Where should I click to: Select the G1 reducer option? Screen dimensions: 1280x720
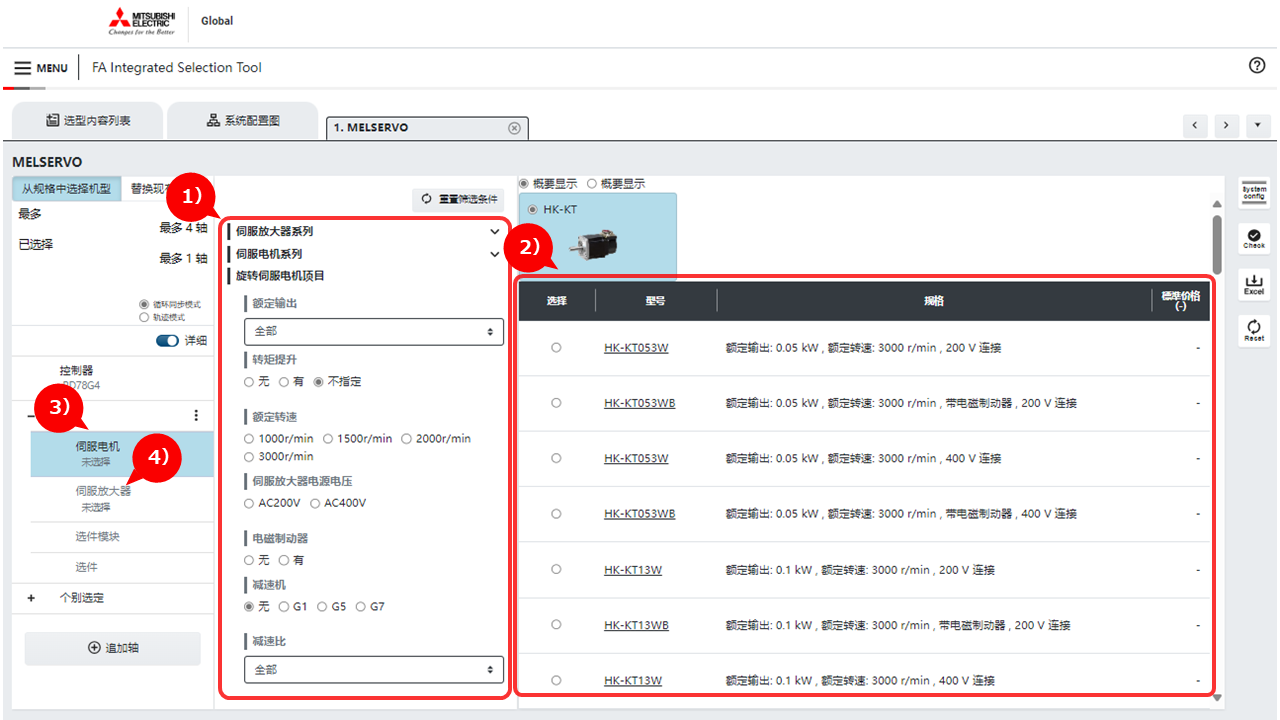284,606
